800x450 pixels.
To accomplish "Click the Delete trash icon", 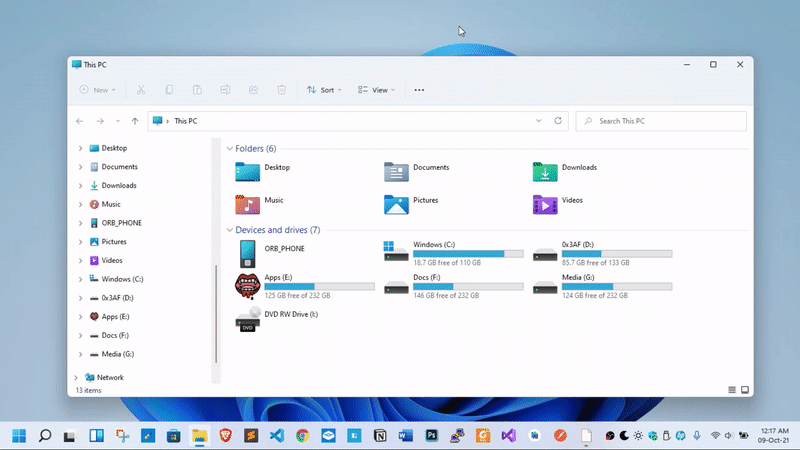I will coord(281,90).
